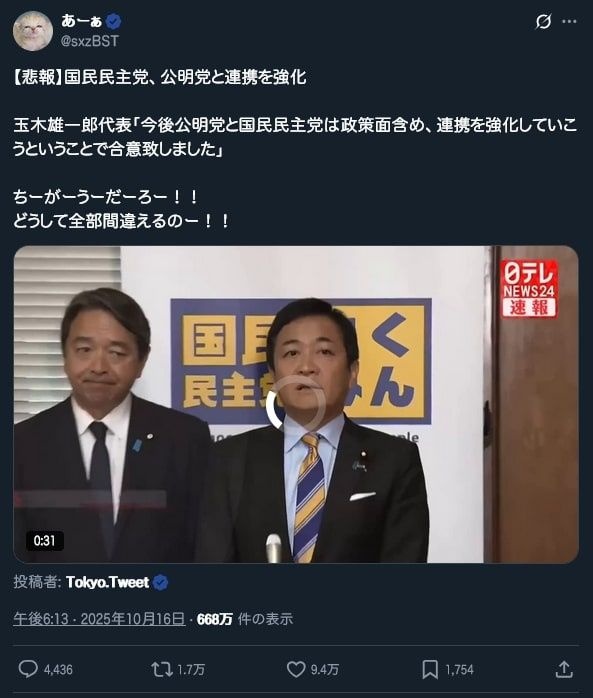Open the Tokyo.Tweet video source account

107,582
